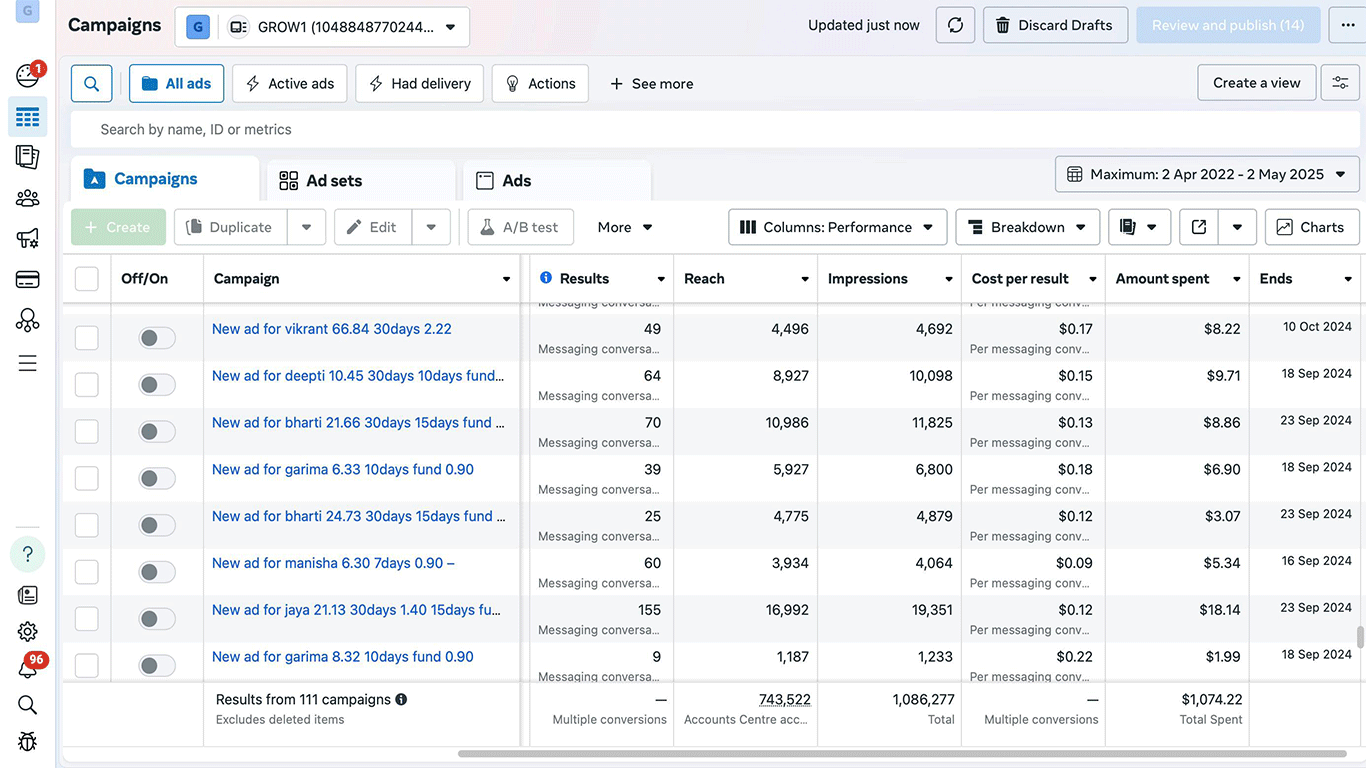Open campaign New ad for jaya 21.13

[357, 610]
